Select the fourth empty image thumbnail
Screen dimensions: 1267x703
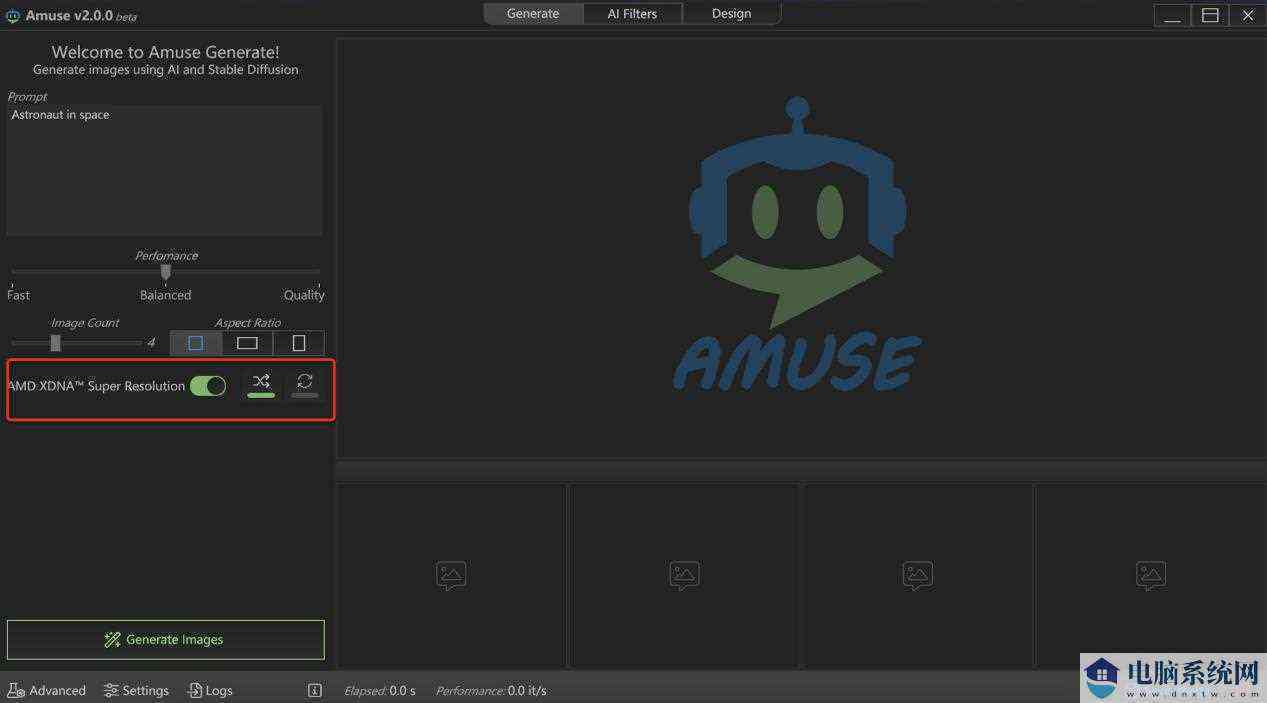tap(1150, 576)
